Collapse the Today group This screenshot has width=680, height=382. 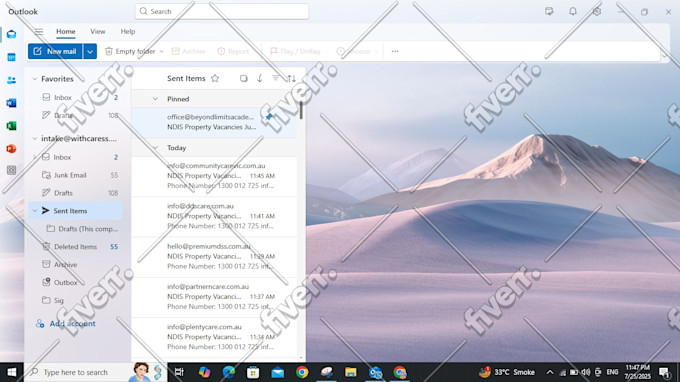pos(155,148)
